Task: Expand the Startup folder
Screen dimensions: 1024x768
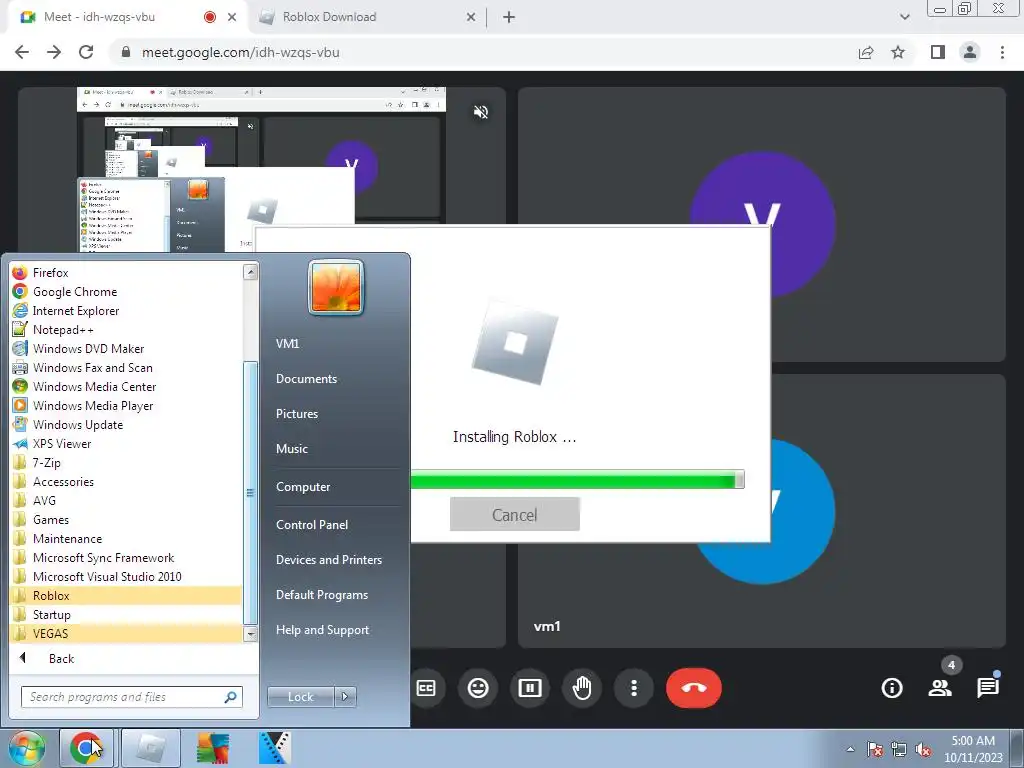Action: pyautogui.click(x=52, y=614)
